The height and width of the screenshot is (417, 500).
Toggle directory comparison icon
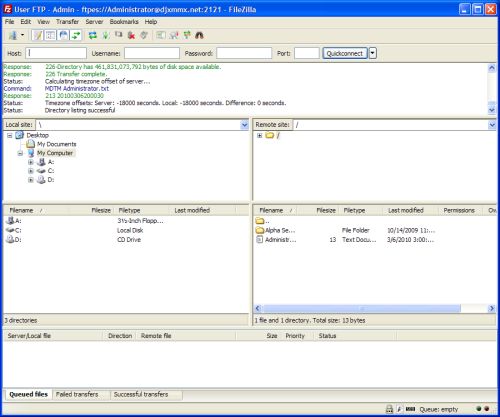point(174,35)
